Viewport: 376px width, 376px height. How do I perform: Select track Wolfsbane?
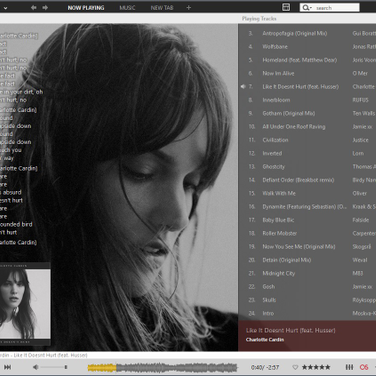275,47
